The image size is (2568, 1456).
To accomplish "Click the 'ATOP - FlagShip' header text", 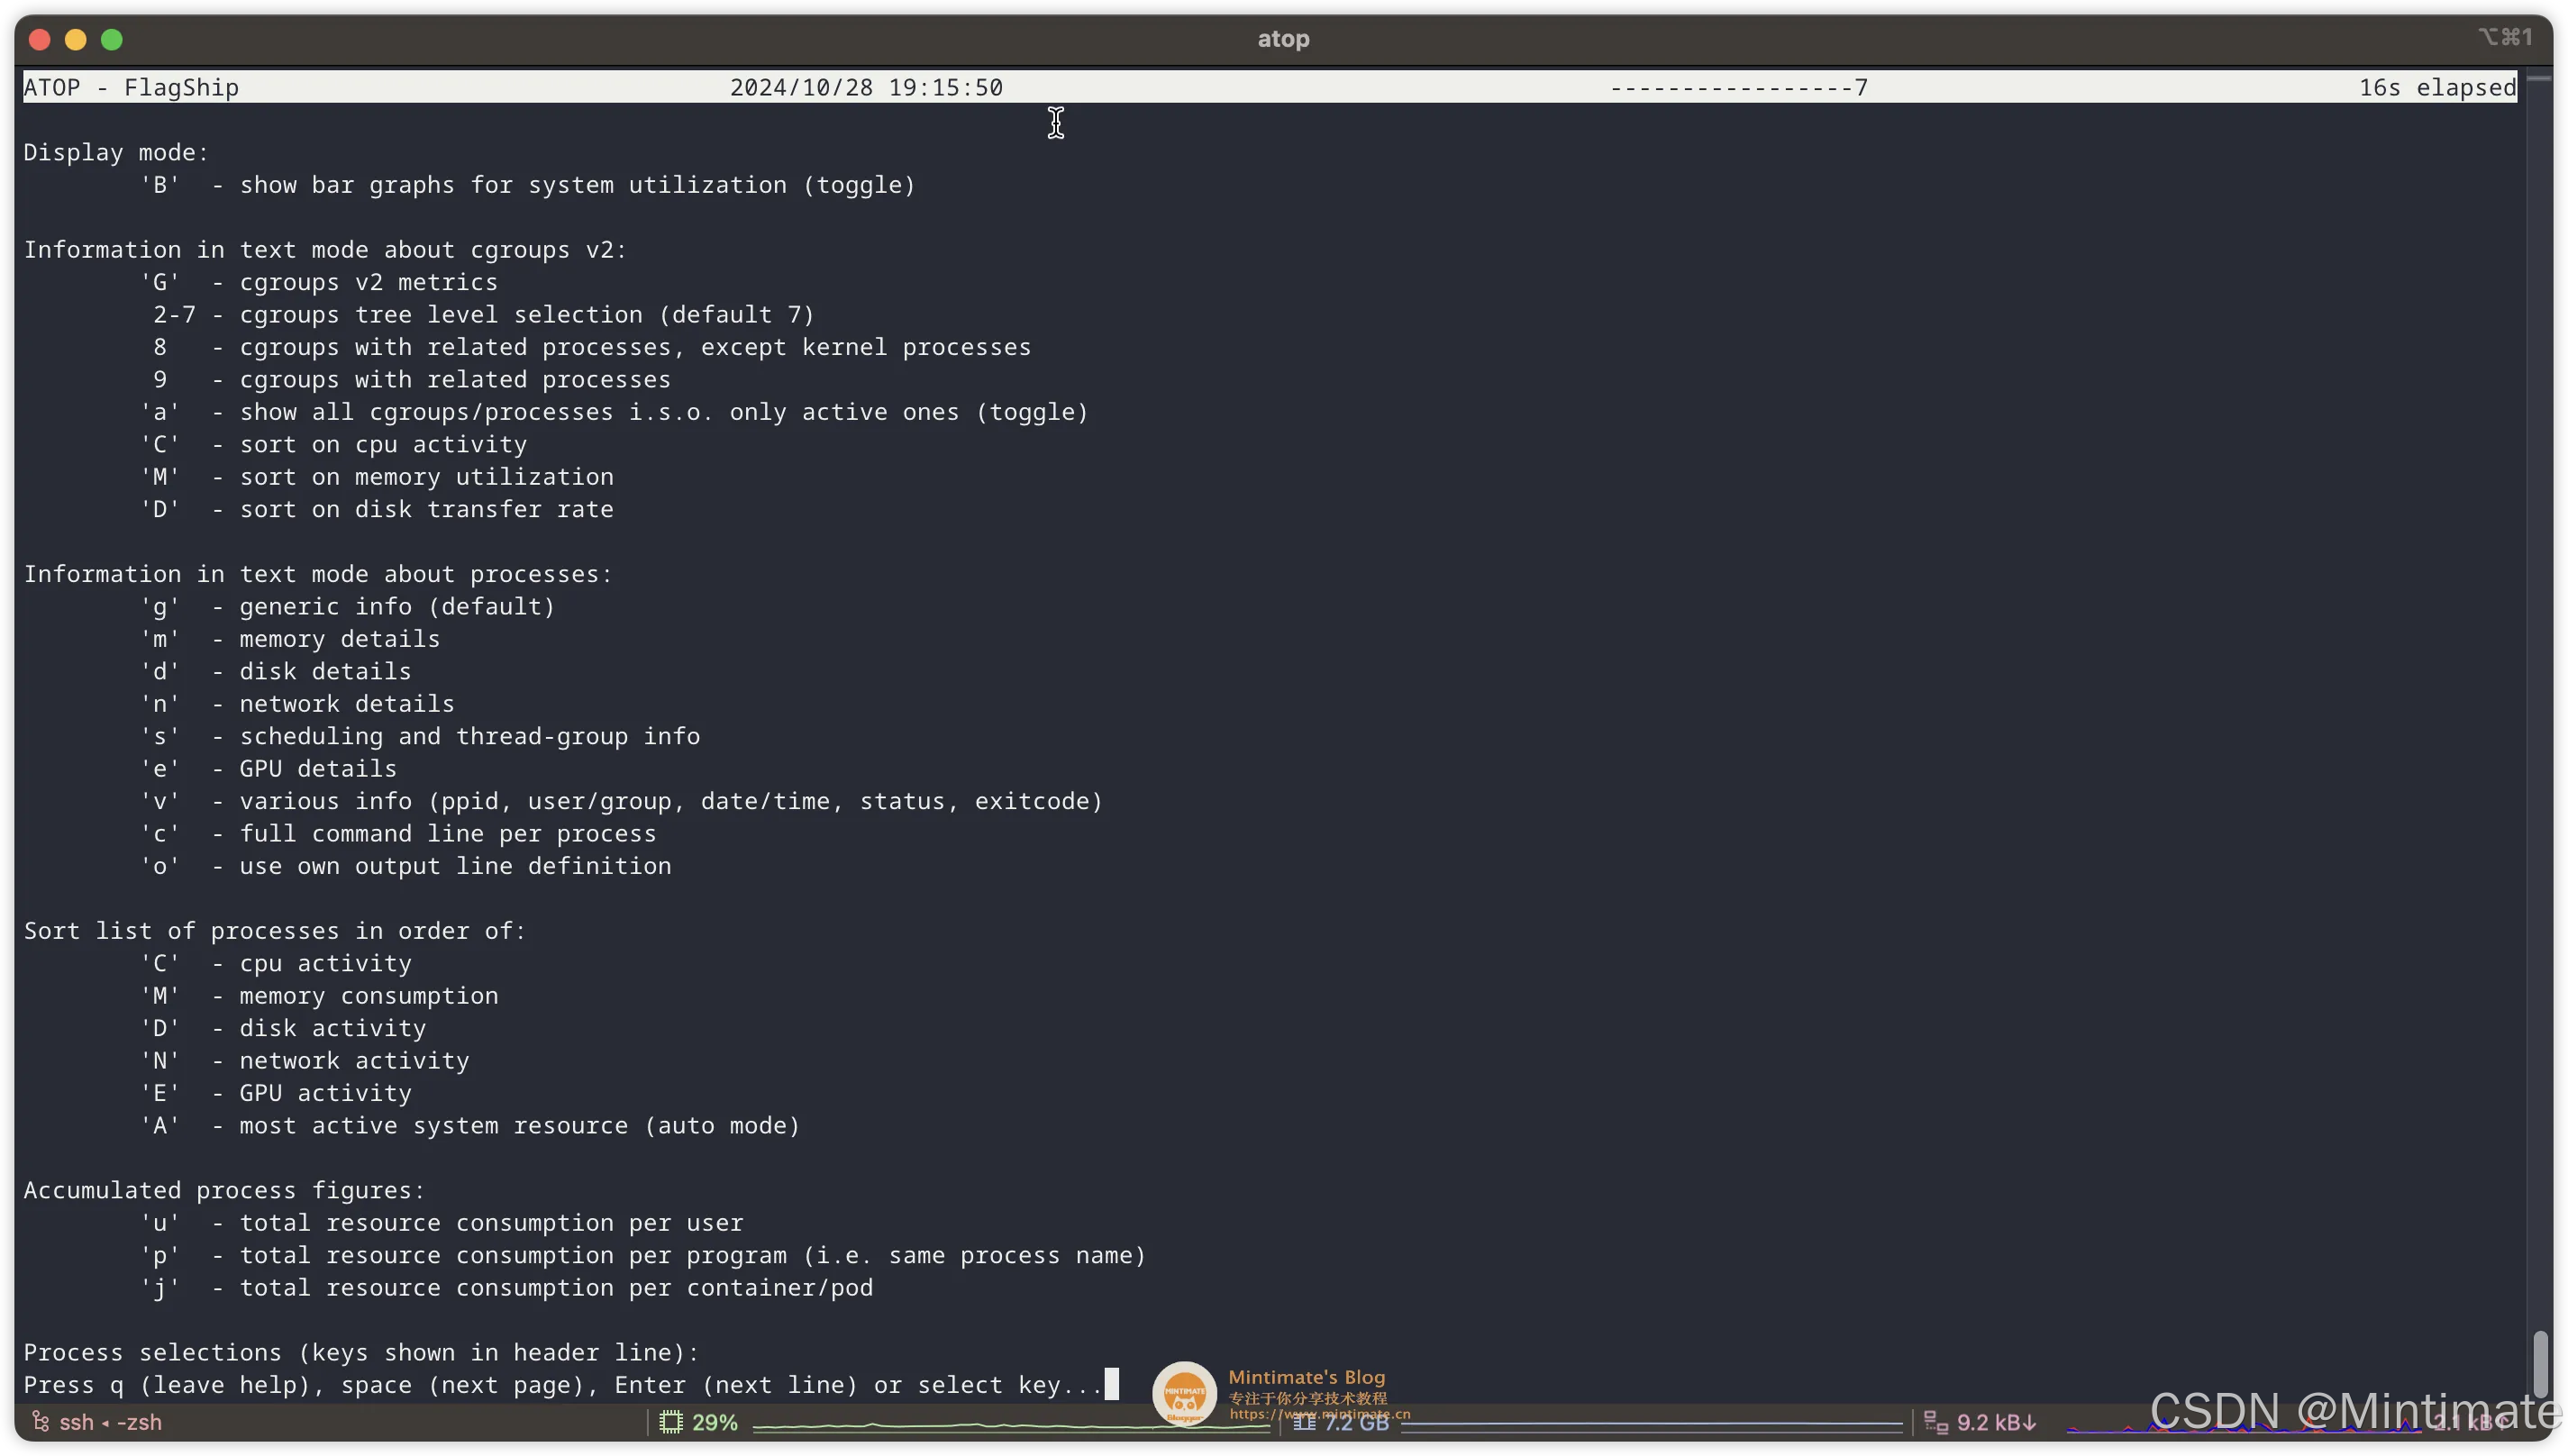I will [x=131, y=87].
